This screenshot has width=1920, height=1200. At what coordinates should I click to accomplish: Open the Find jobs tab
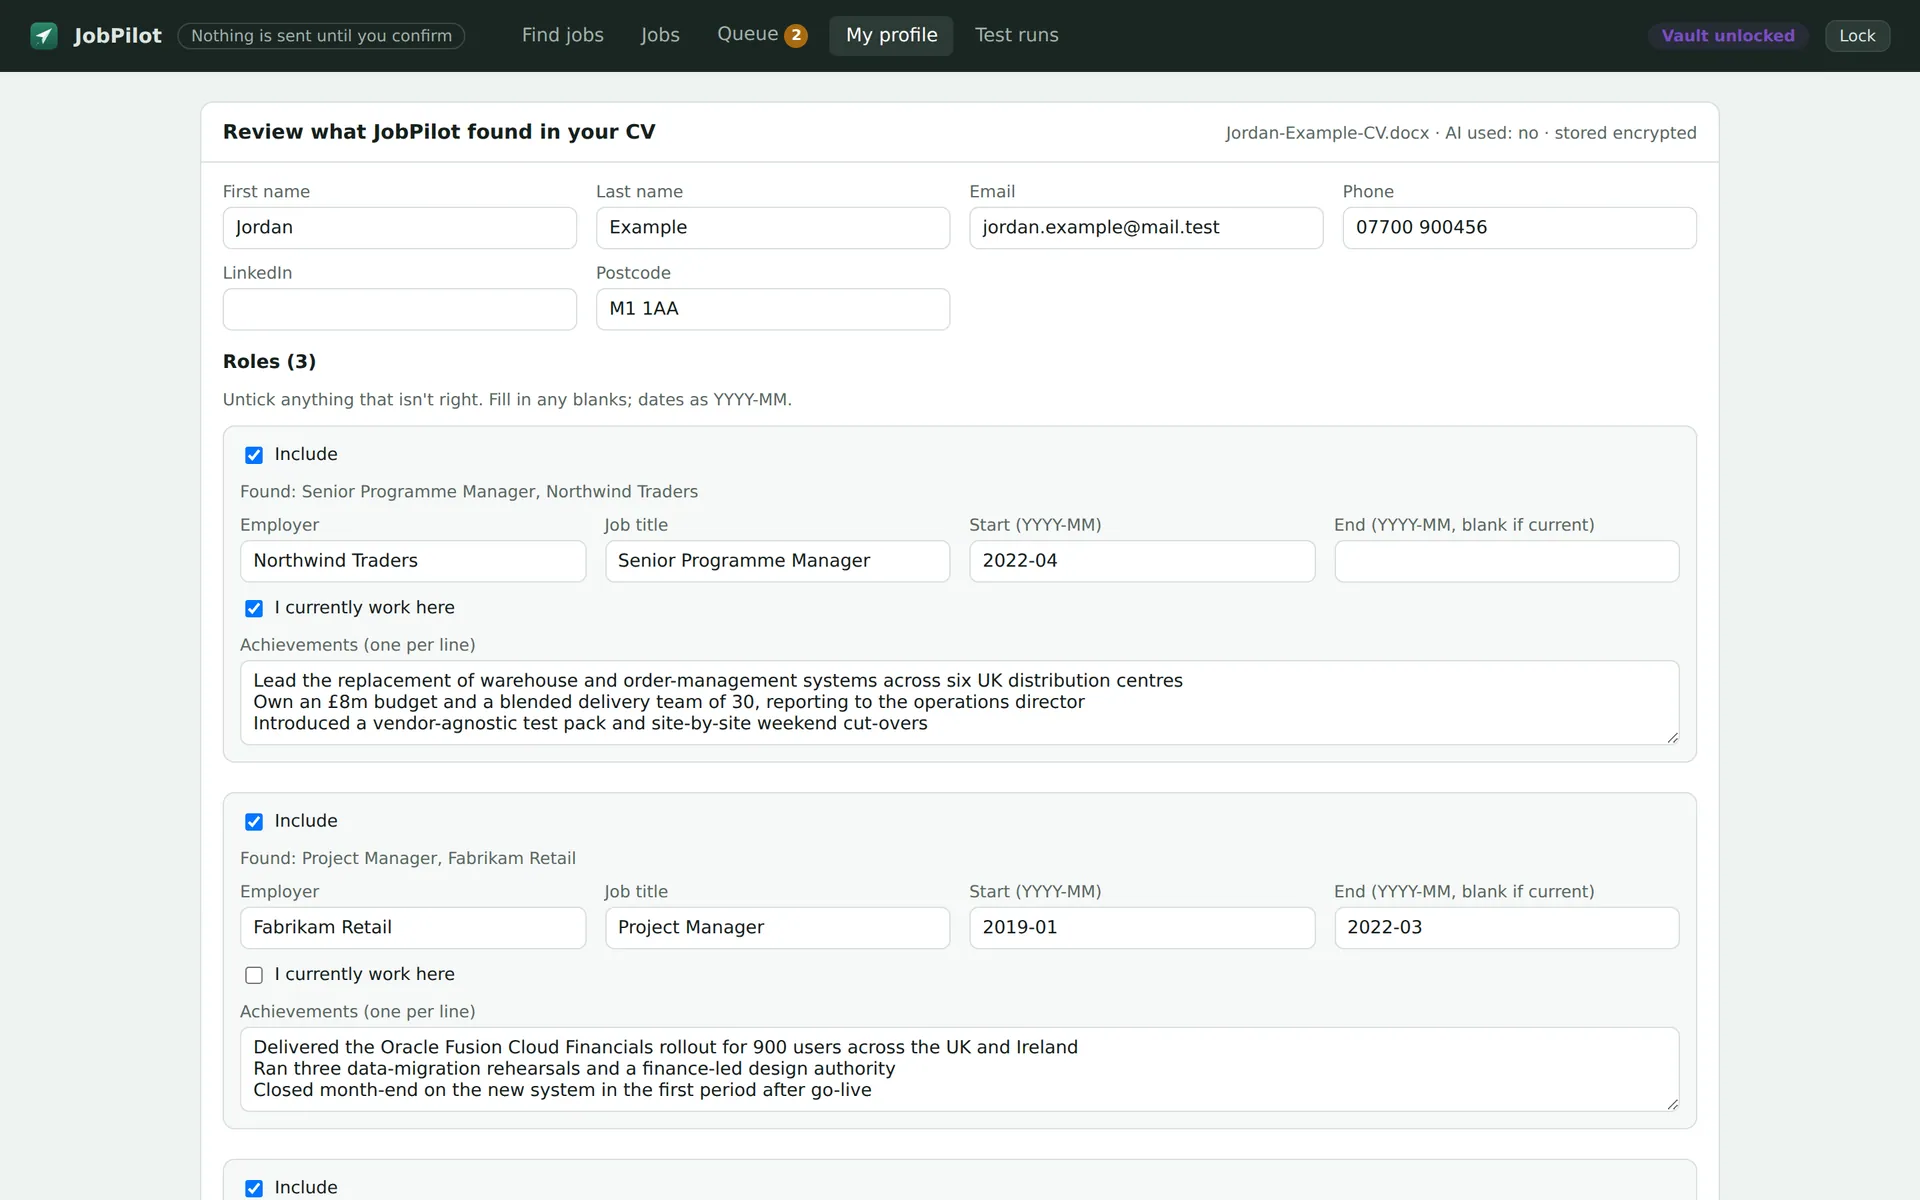562,35
